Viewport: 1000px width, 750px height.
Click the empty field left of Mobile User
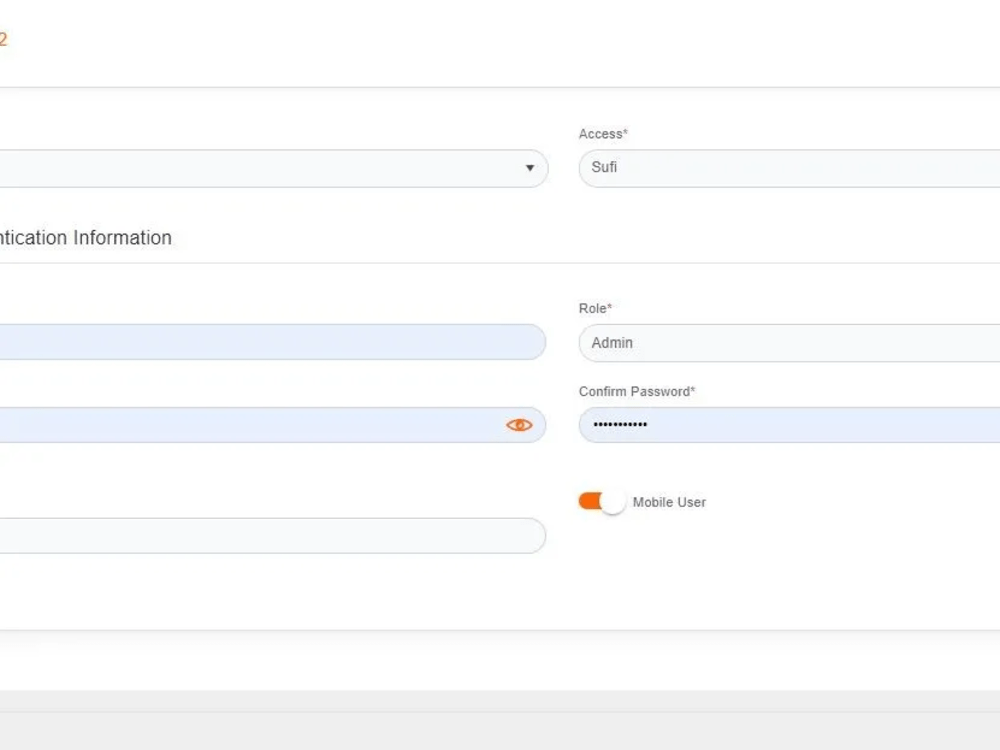tap(272, 536)
